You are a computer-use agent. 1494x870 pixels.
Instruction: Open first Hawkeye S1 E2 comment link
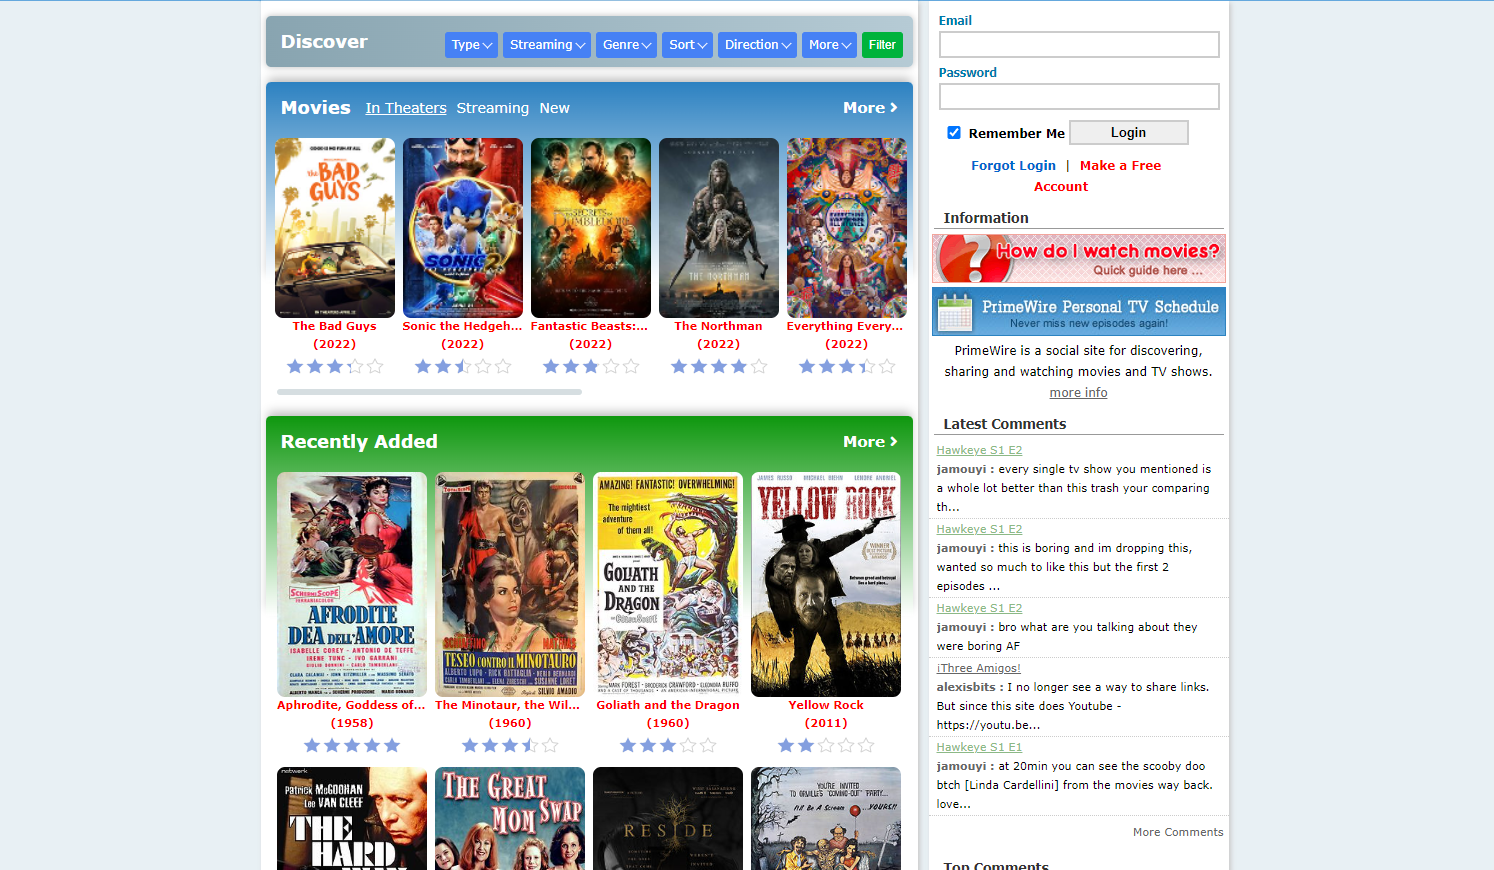(x=979, y=451)
